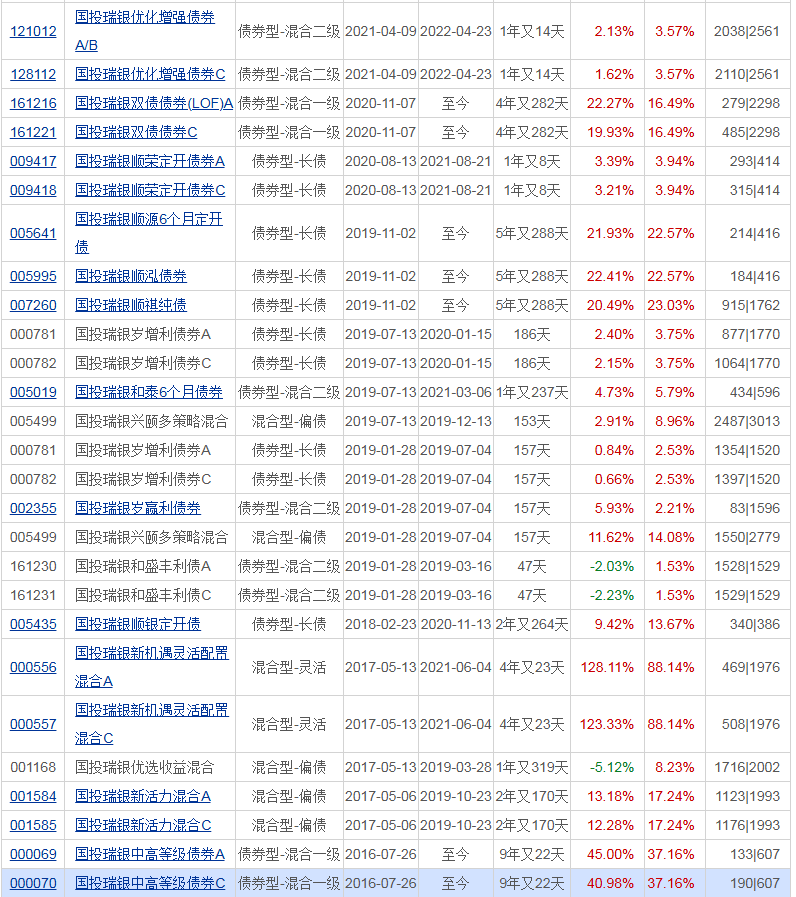Open fund code link 005435

coord(33,625)
